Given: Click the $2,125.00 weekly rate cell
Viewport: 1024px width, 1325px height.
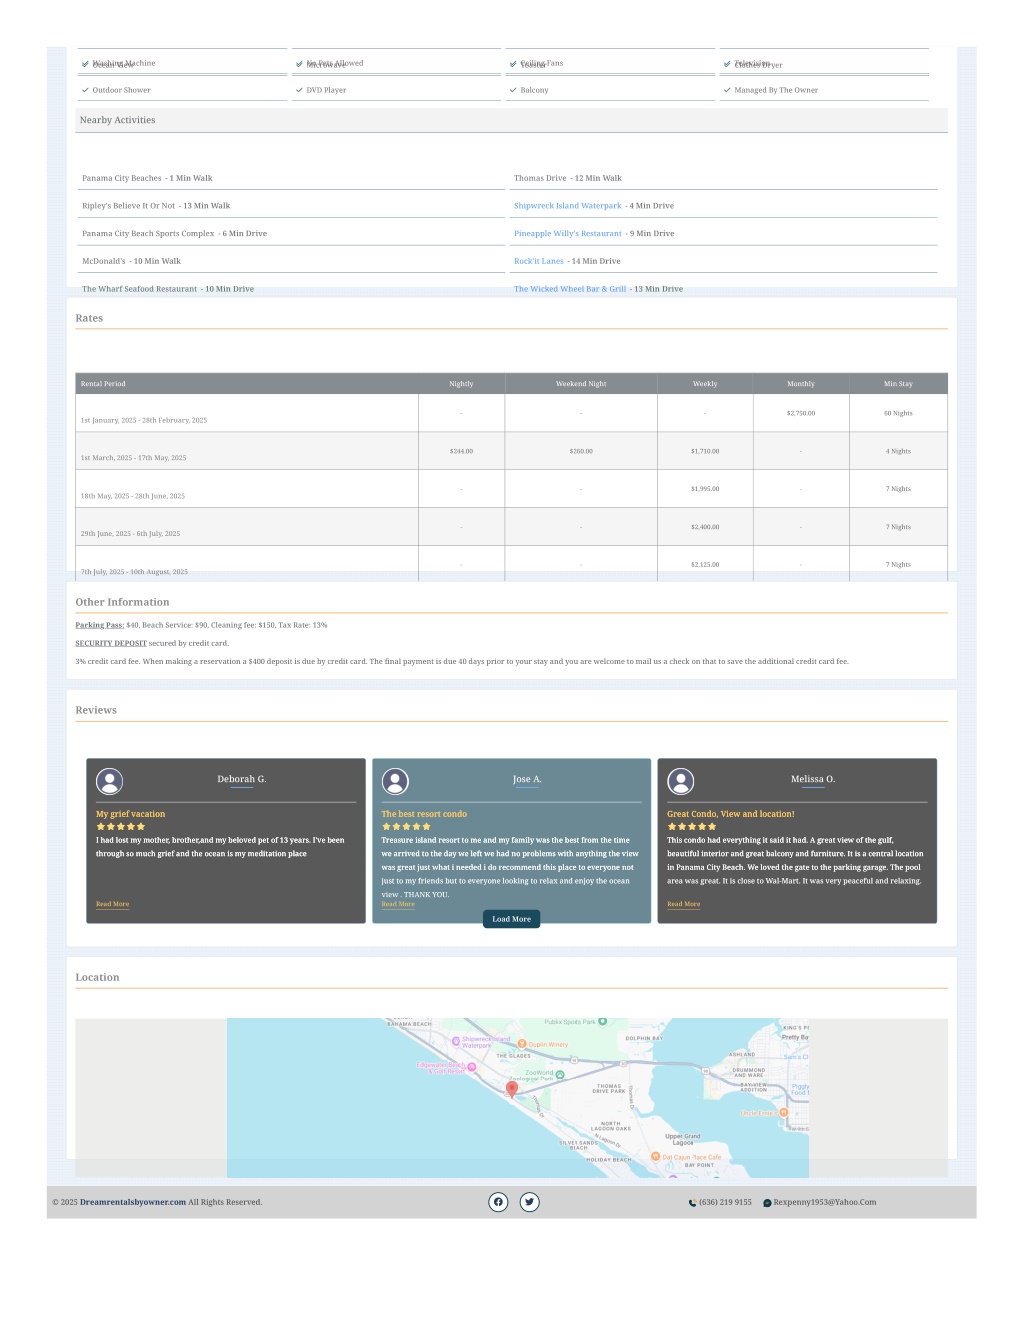Looking at the screenshot, I should (705, 564).
